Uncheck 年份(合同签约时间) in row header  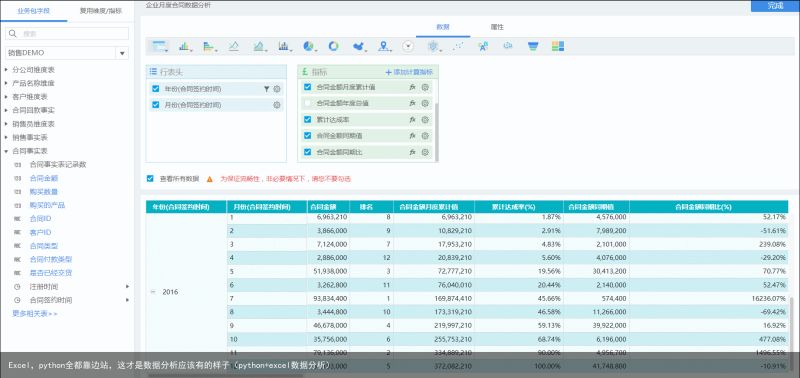[x=156, y=89]
